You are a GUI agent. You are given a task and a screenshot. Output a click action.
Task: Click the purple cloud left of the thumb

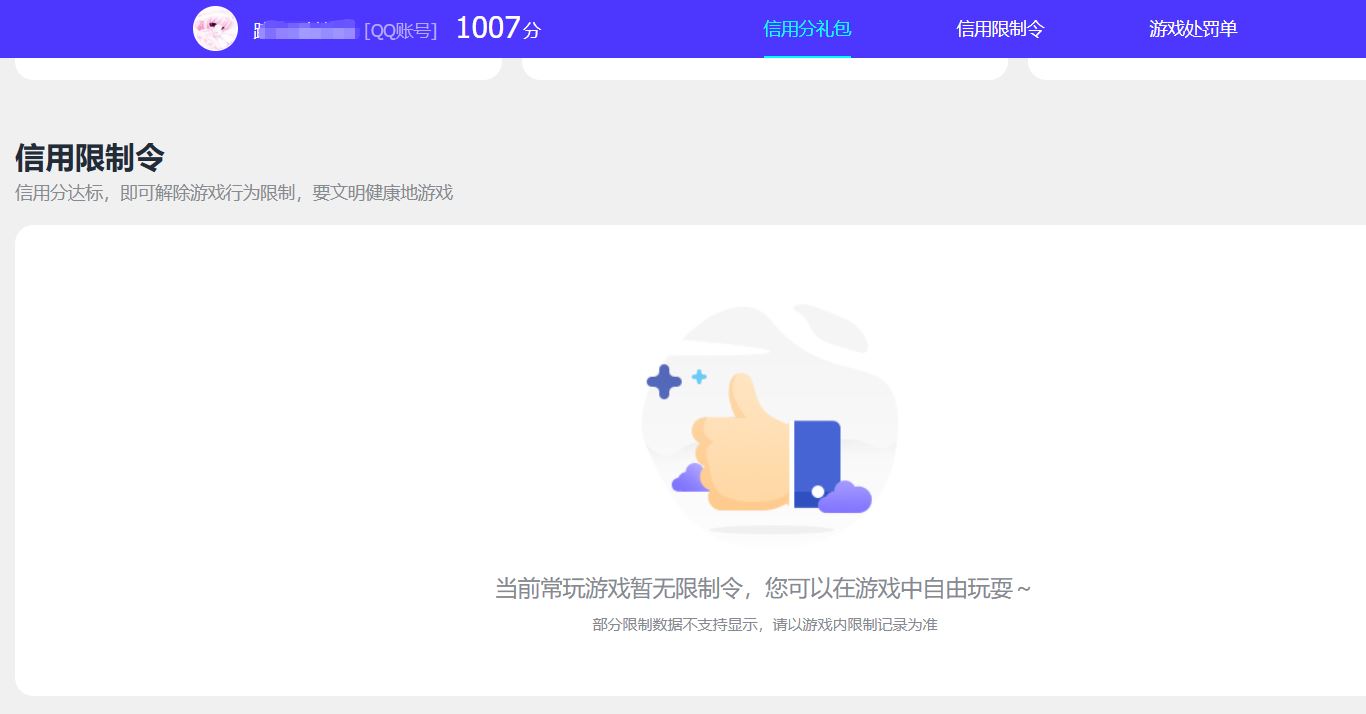[x=688, y=479]
